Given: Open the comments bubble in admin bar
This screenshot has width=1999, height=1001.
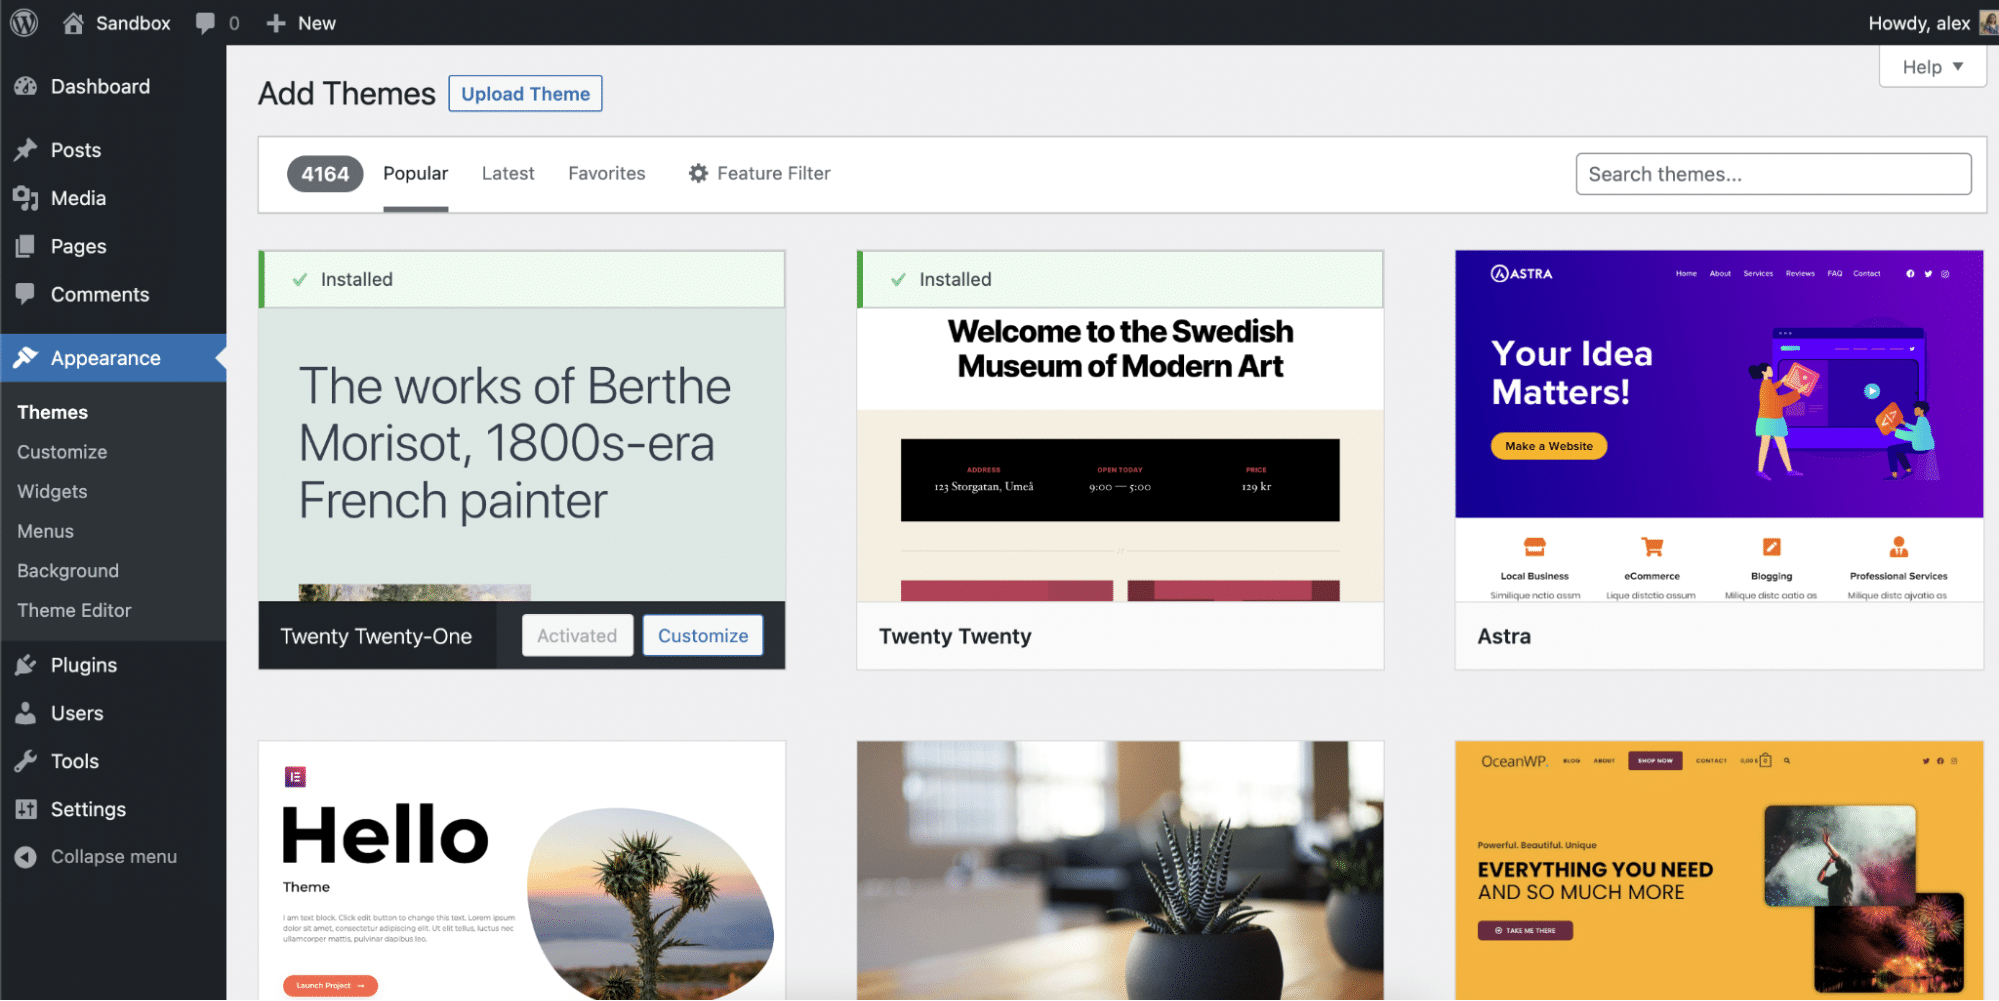Looking at the screenshot, I should 207,22.
